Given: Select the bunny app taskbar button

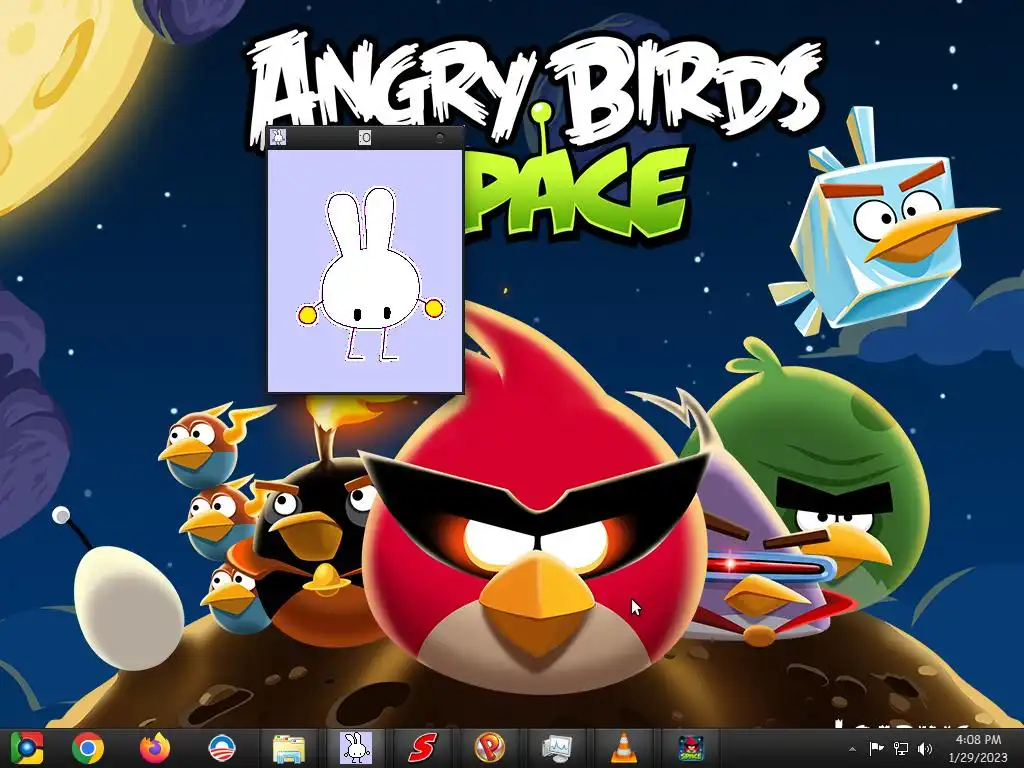Looking at the screenshot, I should click(357, 748).
